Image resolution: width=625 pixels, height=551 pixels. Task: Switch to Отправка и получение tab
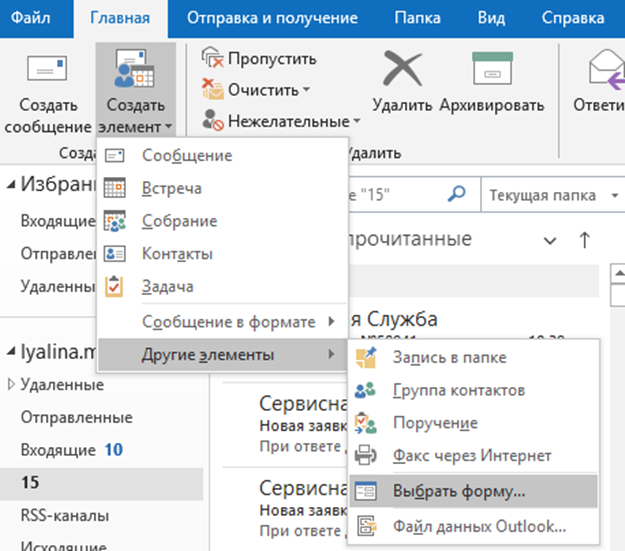coord(273,18)
